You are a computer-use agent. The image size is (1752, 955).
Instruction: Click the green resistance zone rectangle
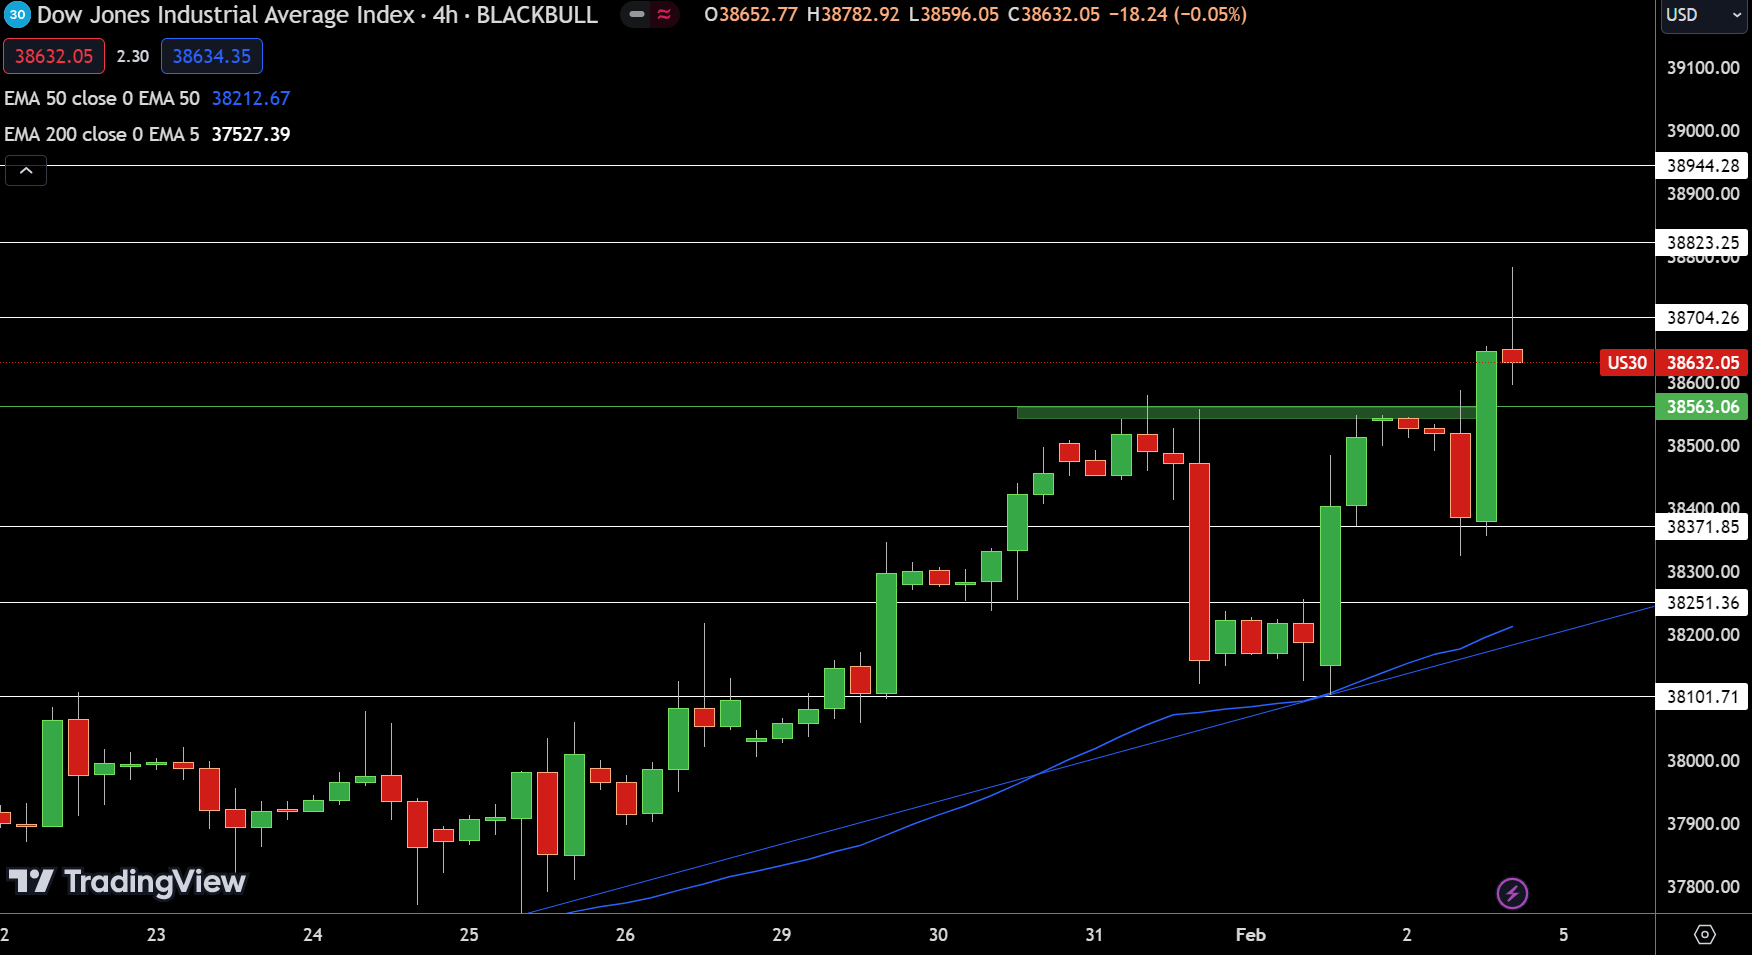(x=1246, y=412)
